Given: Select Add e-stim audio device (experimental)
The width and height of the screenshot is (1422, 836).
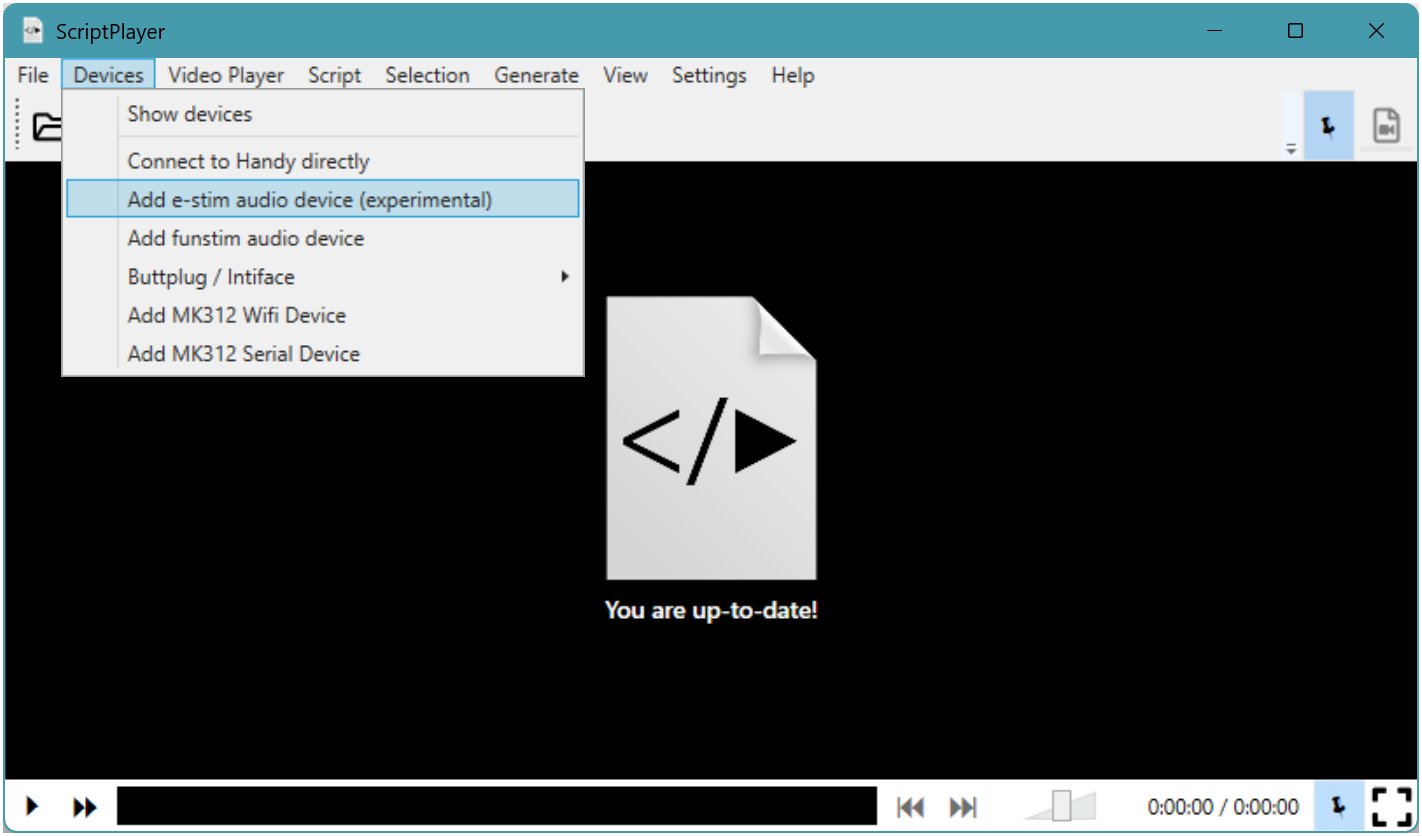Looking at the screenshot, I should [x=322, y=199].
